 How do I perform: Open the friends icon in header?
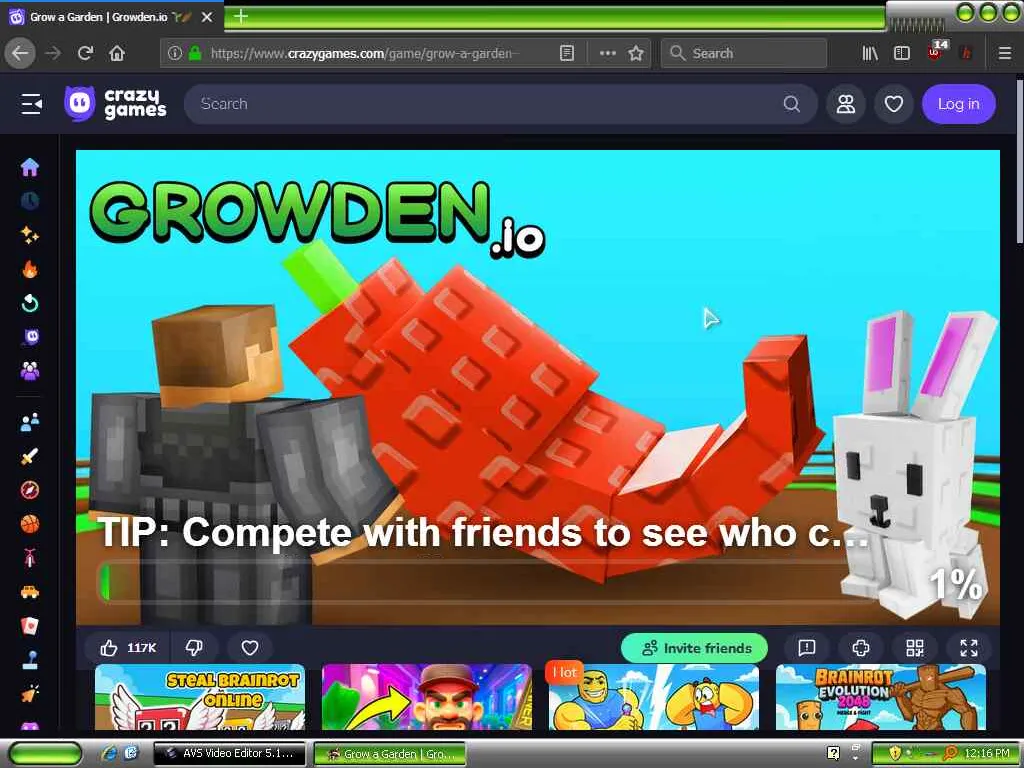click(846, 104)
